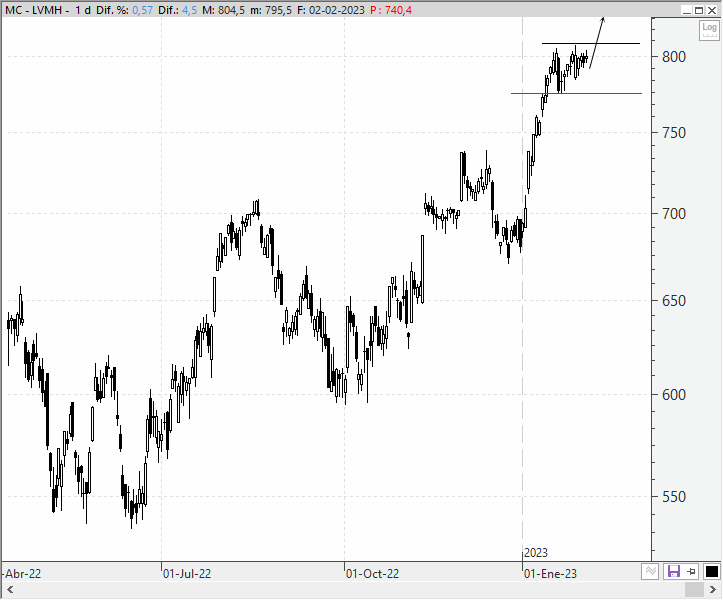Click the 650 price axis label

point(674,301)
